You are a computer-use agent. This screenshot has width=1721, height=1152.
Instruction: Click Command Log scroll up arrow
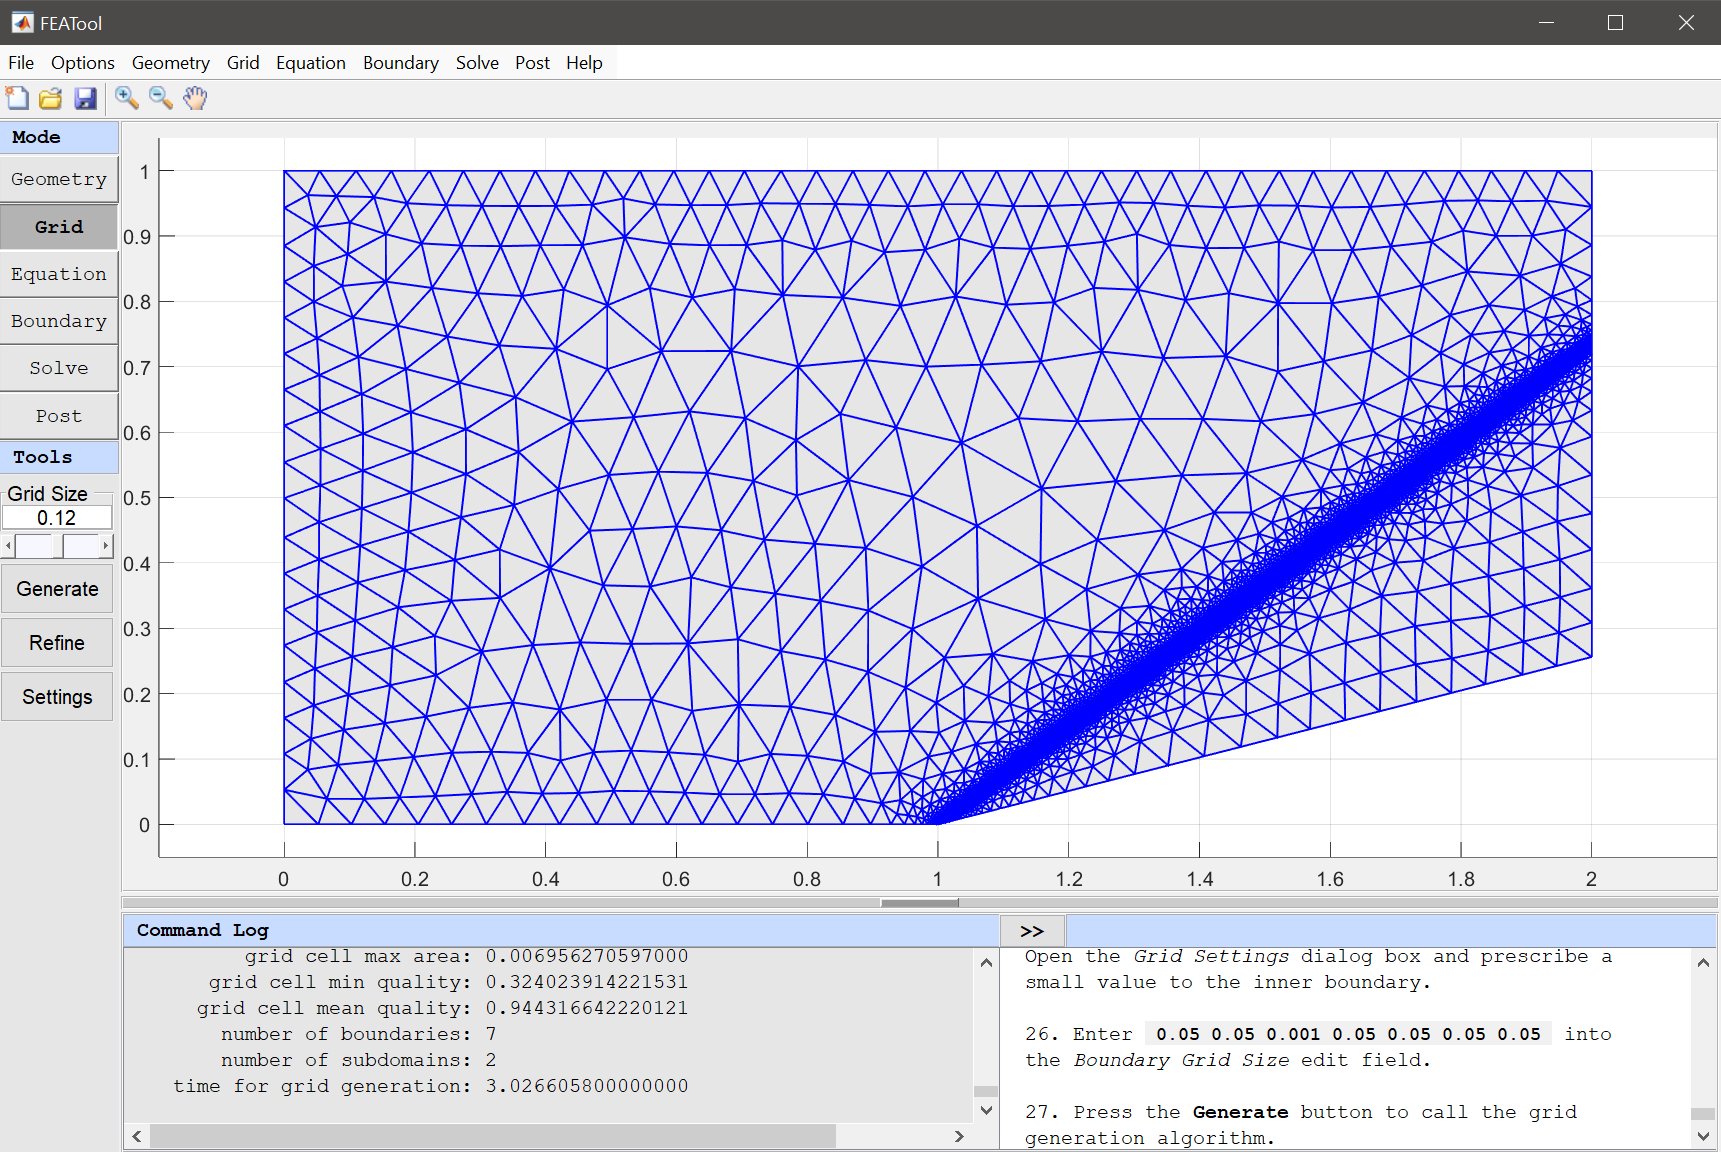click(x=986, y=963)
